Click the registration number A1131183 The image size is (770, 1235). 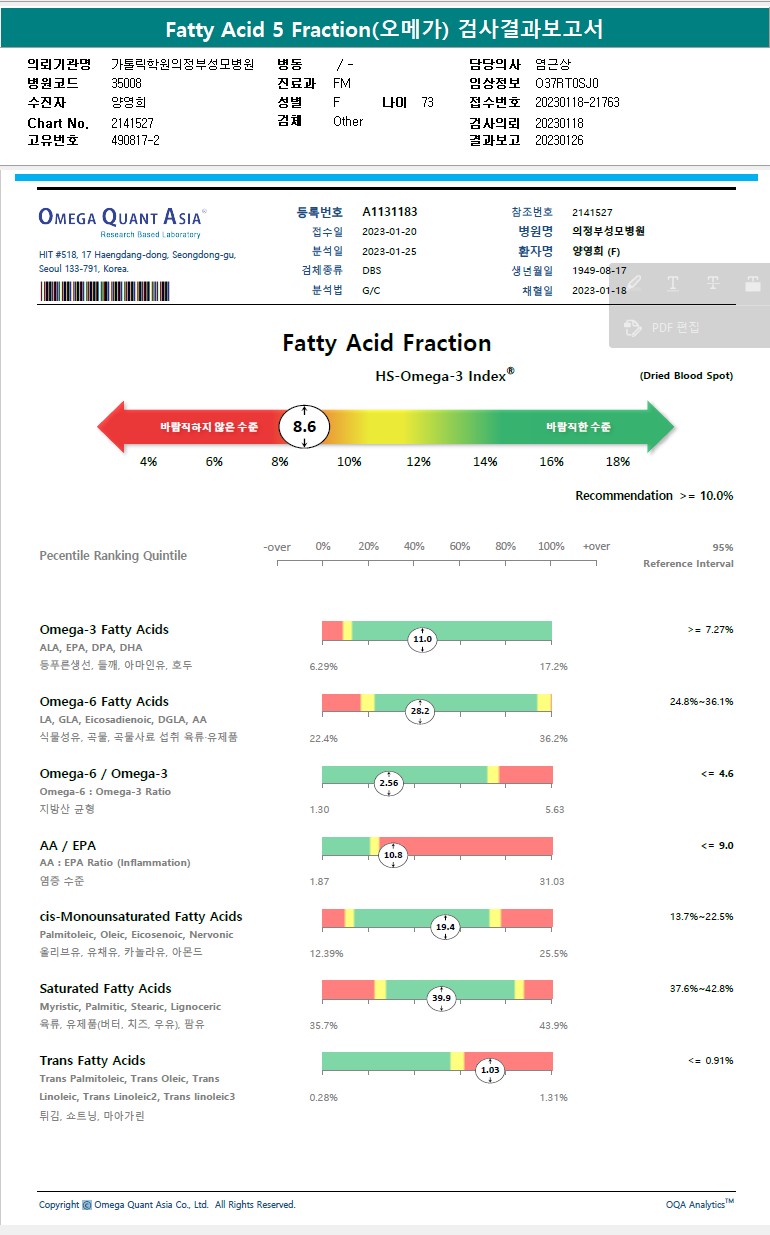390,212
